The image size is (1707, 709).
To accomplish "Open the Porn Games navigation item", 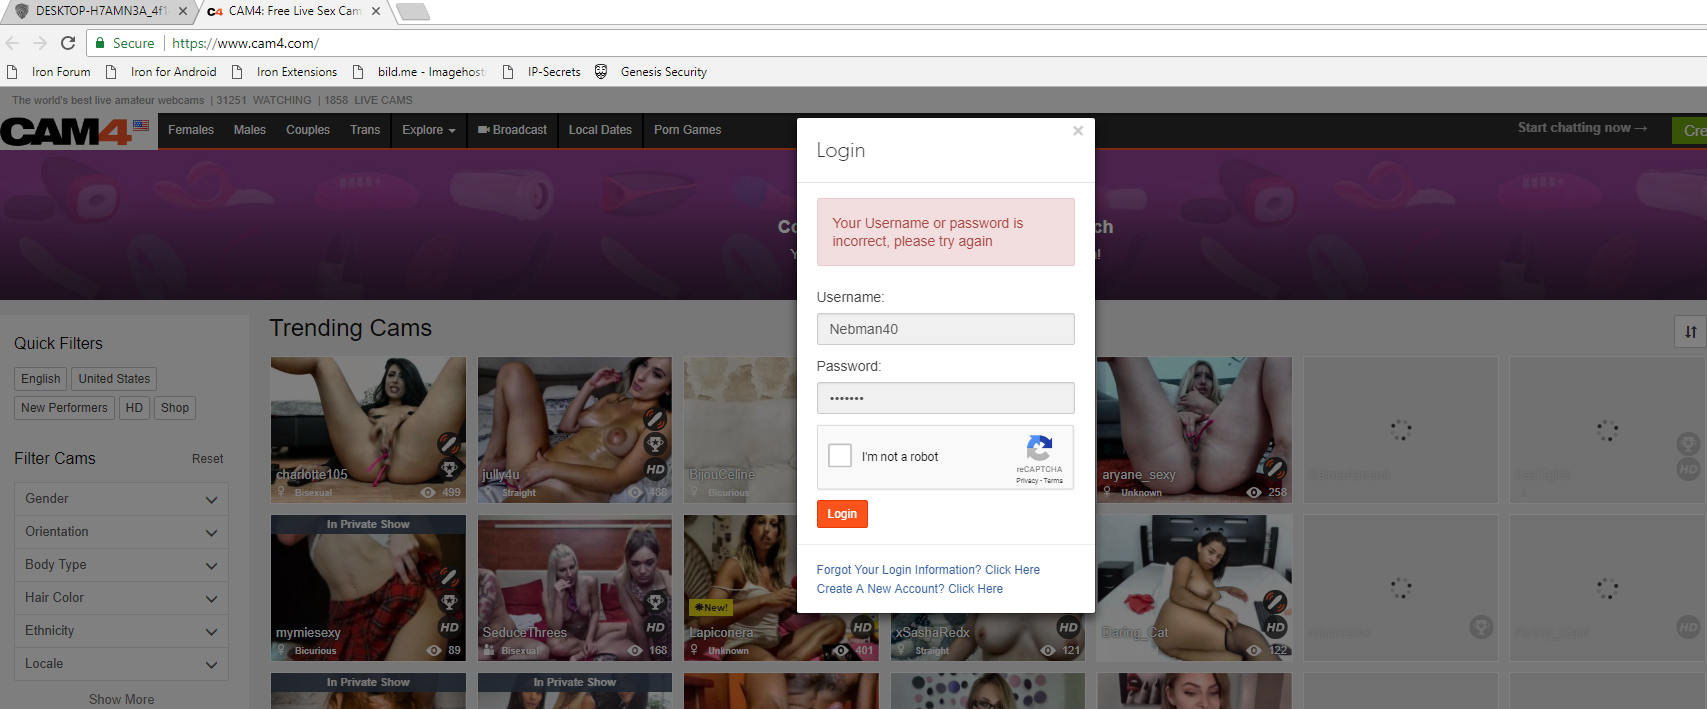I will 687,130.
